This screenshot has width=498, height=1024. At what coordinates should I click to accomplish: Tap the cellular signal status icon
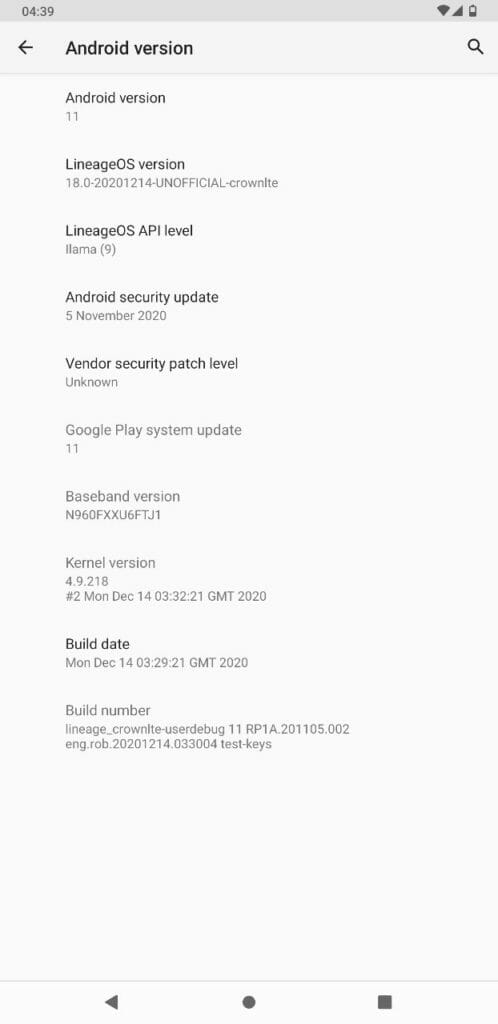coord(458,10)
